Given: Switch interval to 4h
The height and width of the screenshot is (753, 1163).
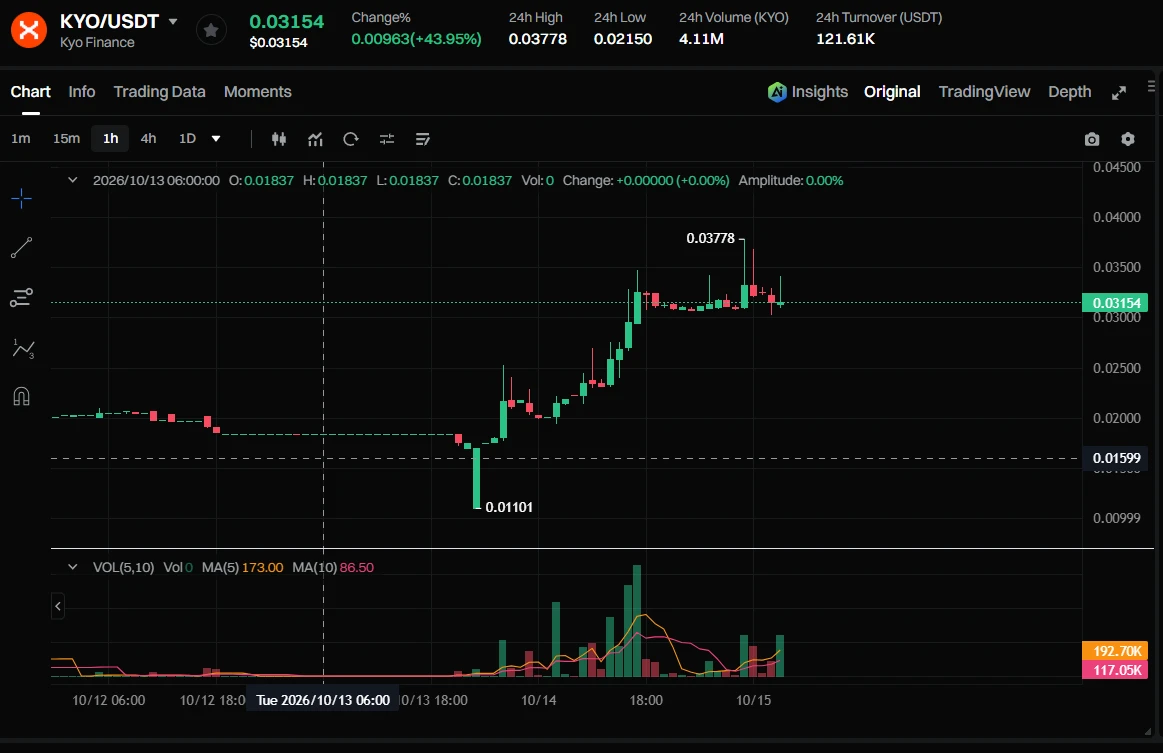Looking at the screenshot, I should coord(148,139).
